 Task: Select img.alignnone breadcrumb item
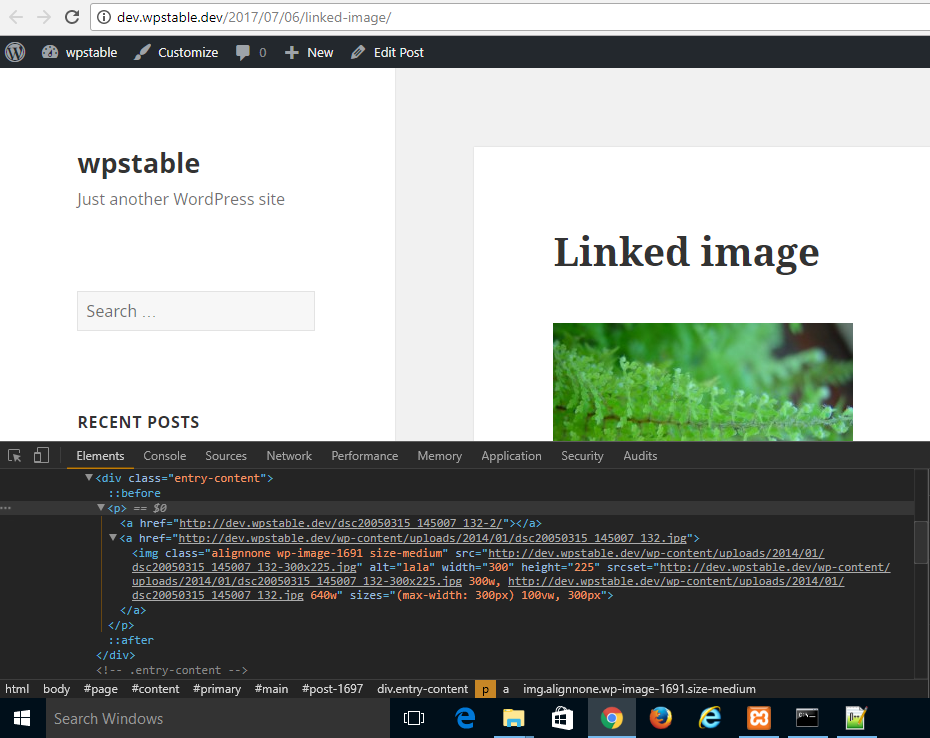click(639, 689)
